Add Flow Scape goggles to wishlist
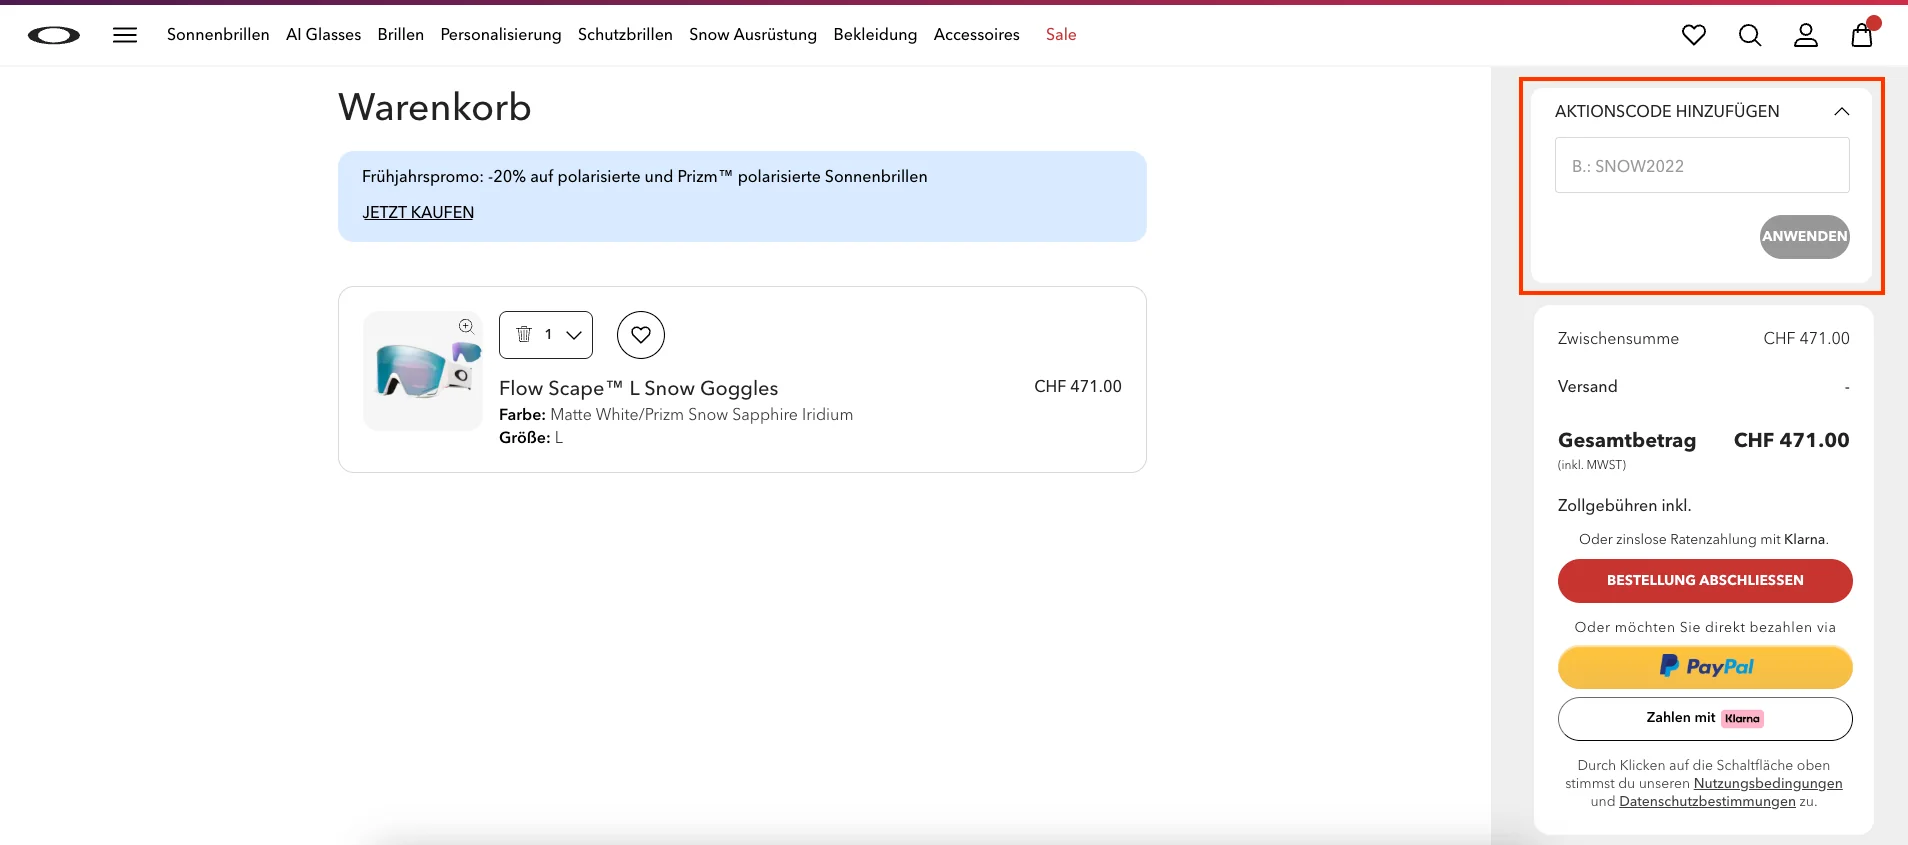Viewport: 1908px width, 845px height. tap(641, 335)
